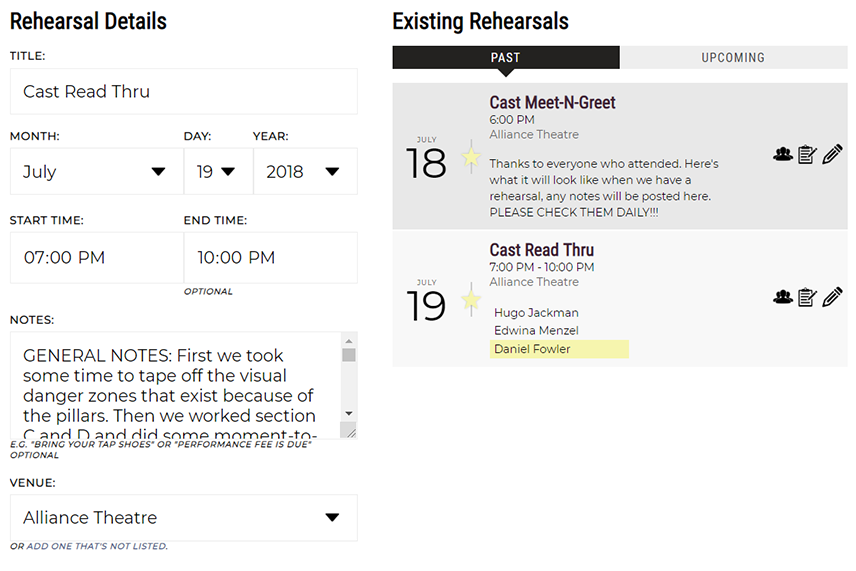Open the Year dropdown showing 2018
Screen dimensions: 856x571
305,171
